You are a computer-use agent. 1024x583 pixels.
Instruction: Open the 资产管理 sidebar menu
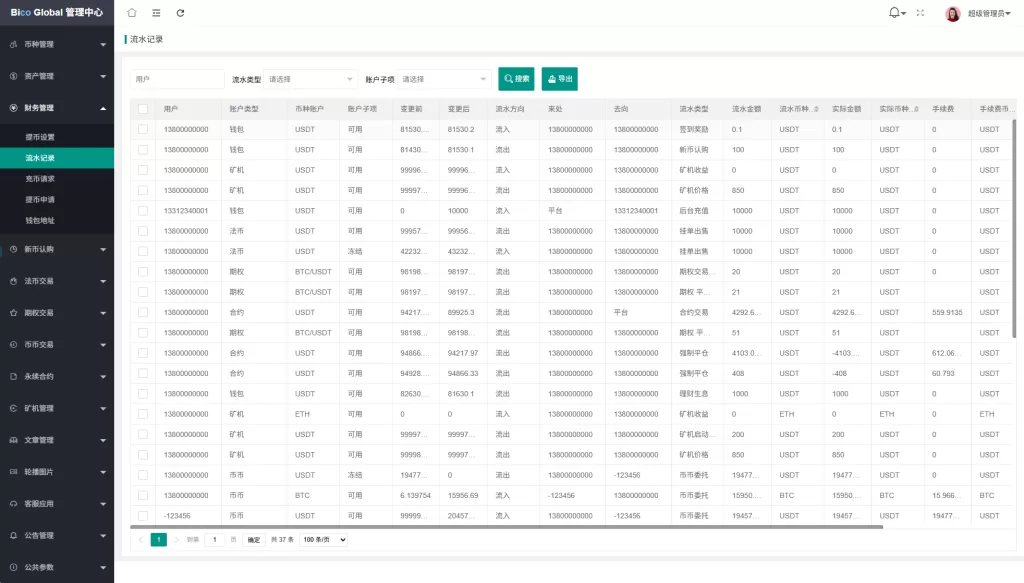57,76
